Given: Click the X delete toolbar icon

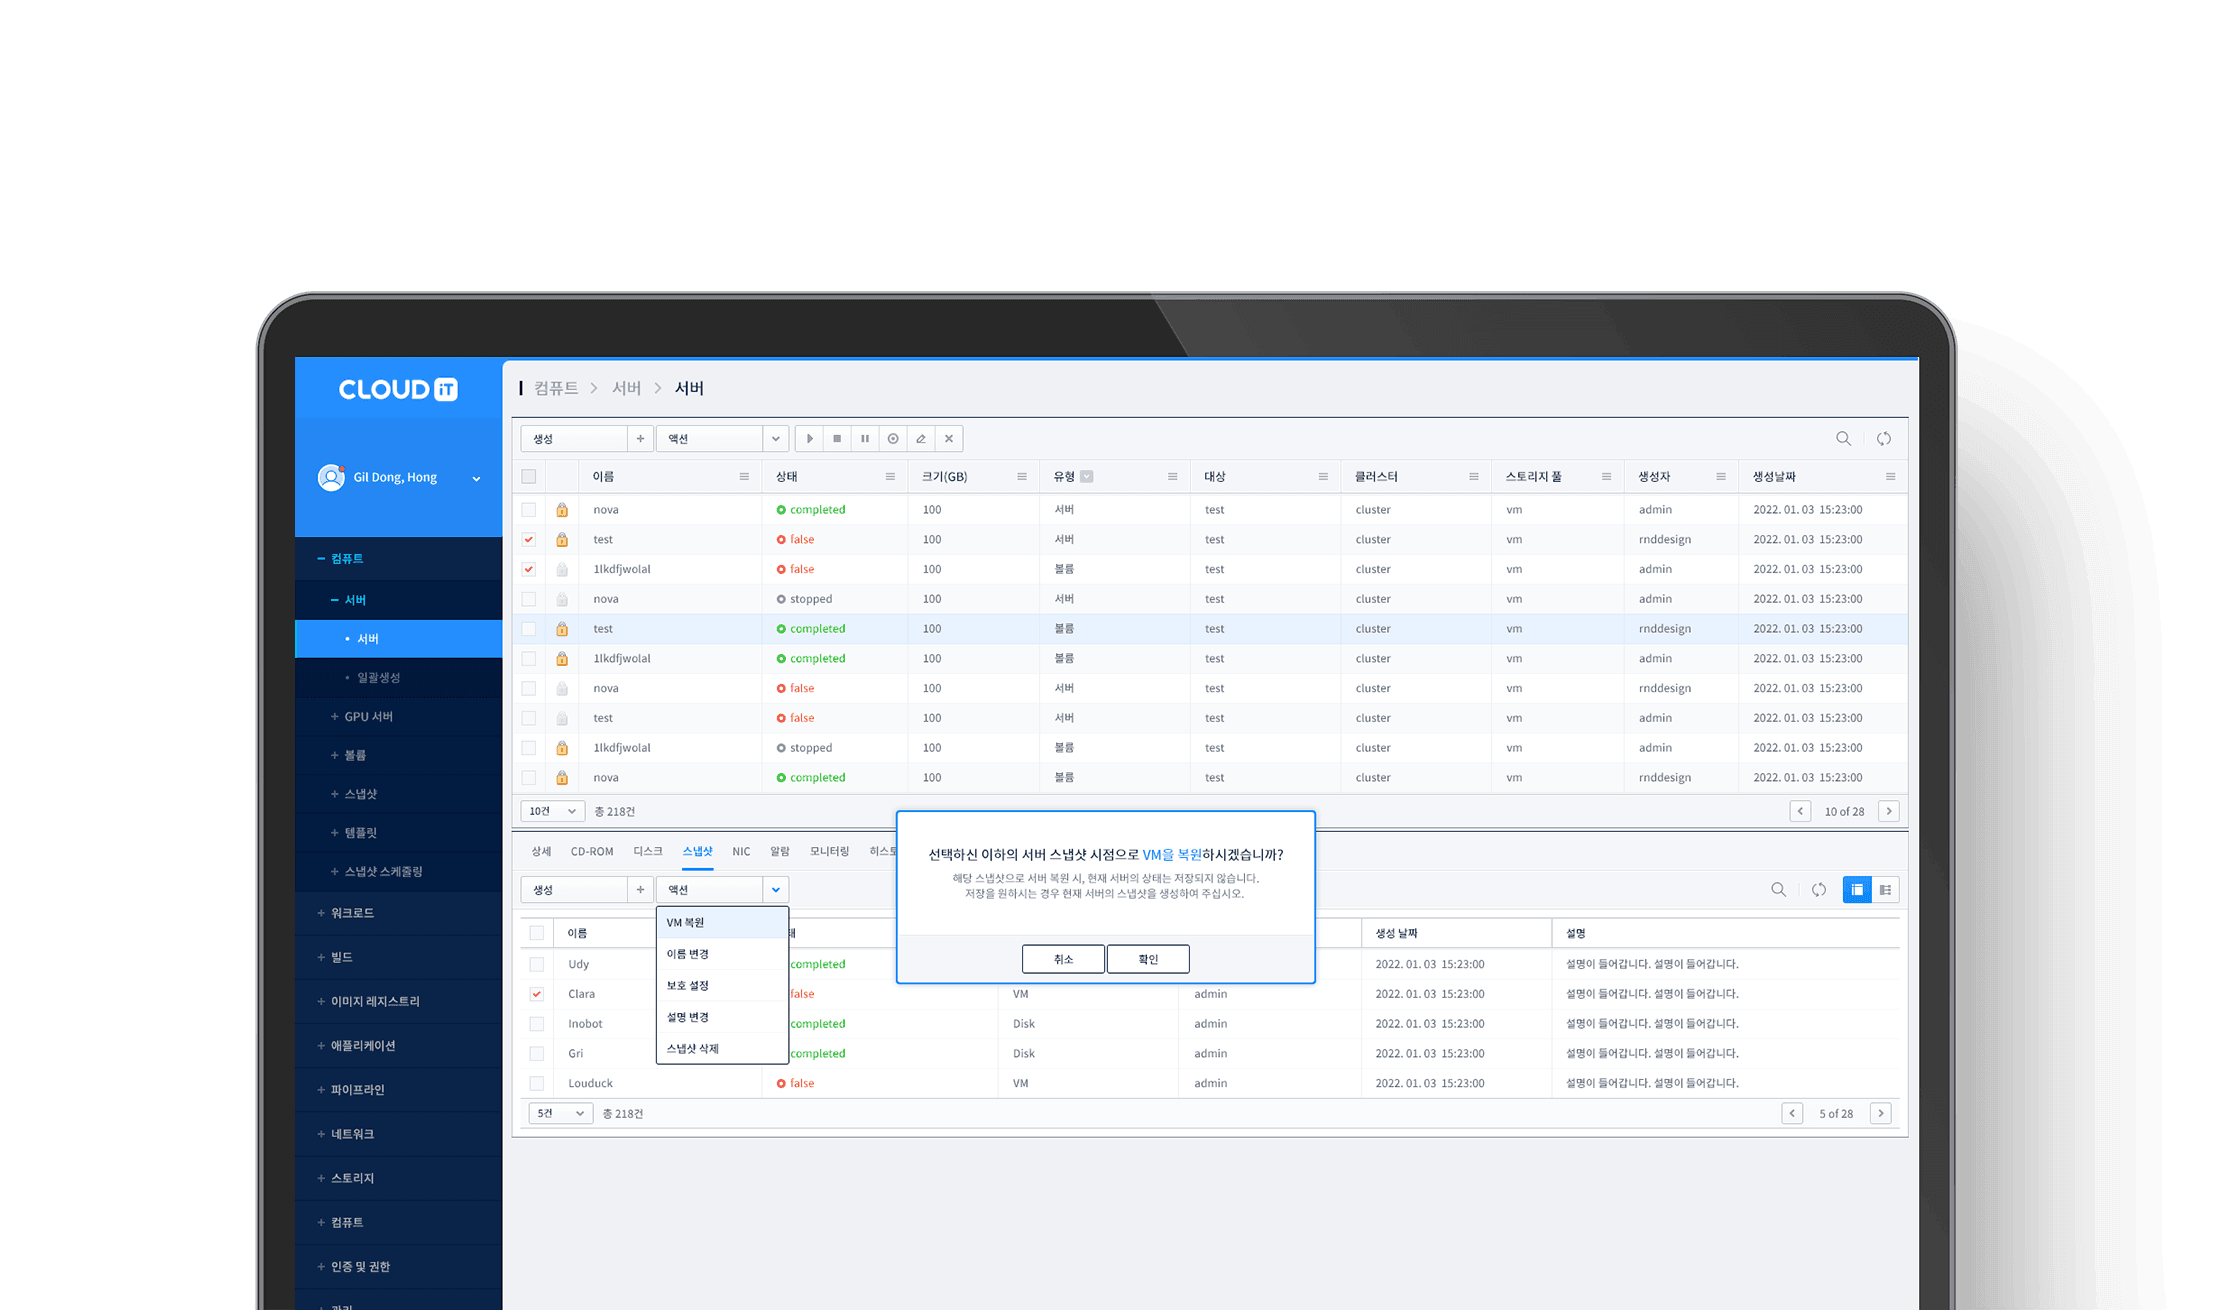Looking at the screenshot, I should pyautogui.click(x=949, y=438).
